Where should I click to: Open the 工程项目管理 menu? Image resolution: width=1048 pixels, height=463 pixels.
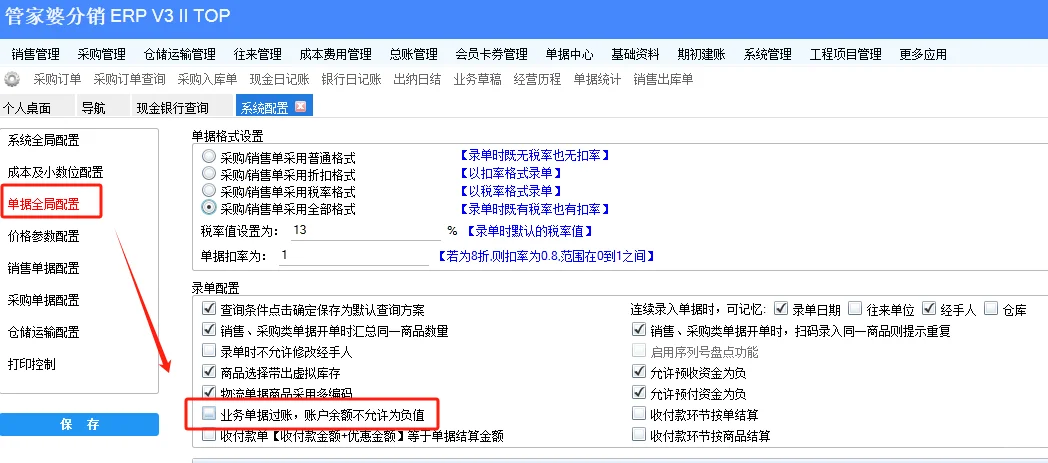[x=845, y=55]
